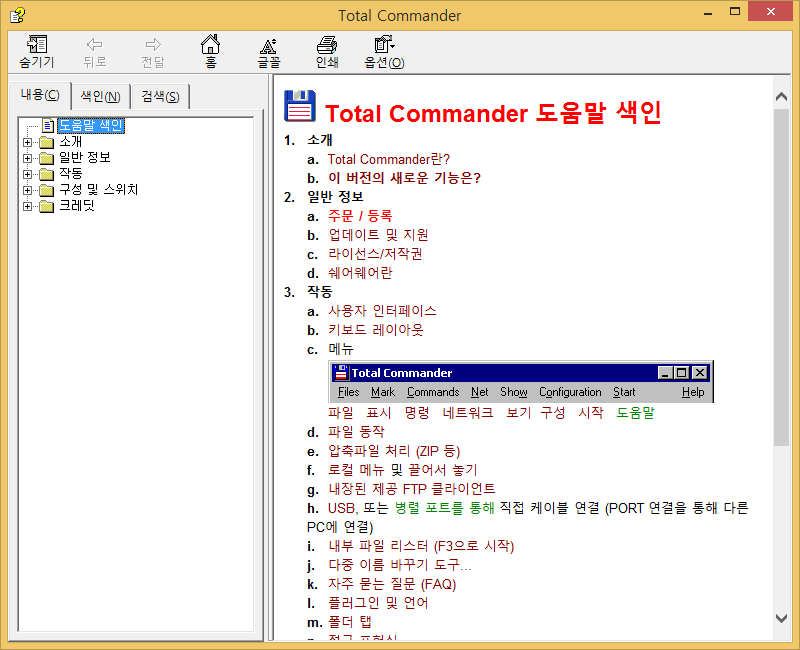Open the '명령' menu help link

point(417,413)
